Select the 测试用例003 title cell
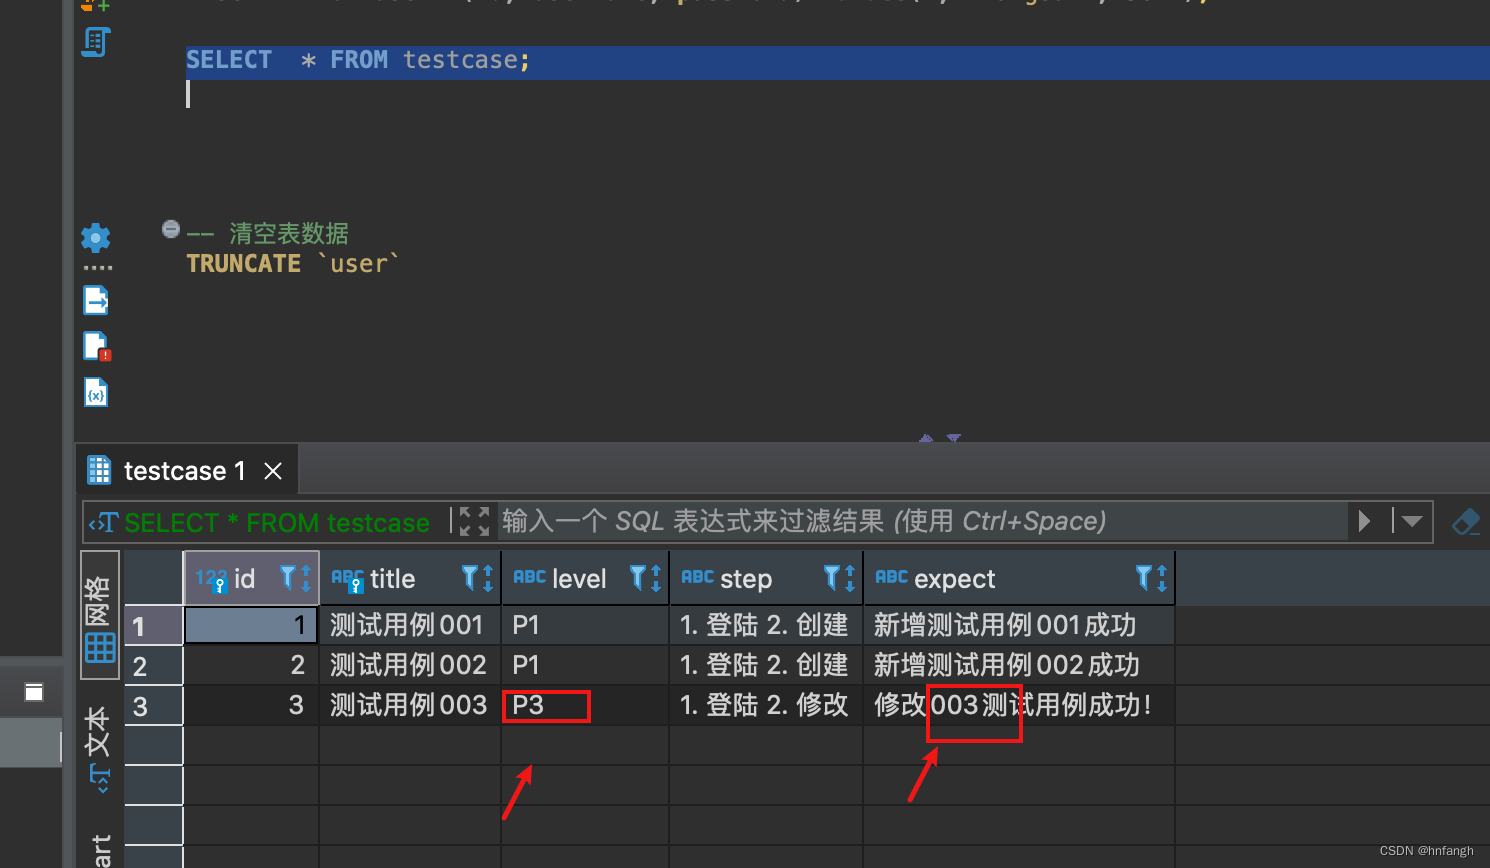1490x868 pixels. [x=410, y=706]
